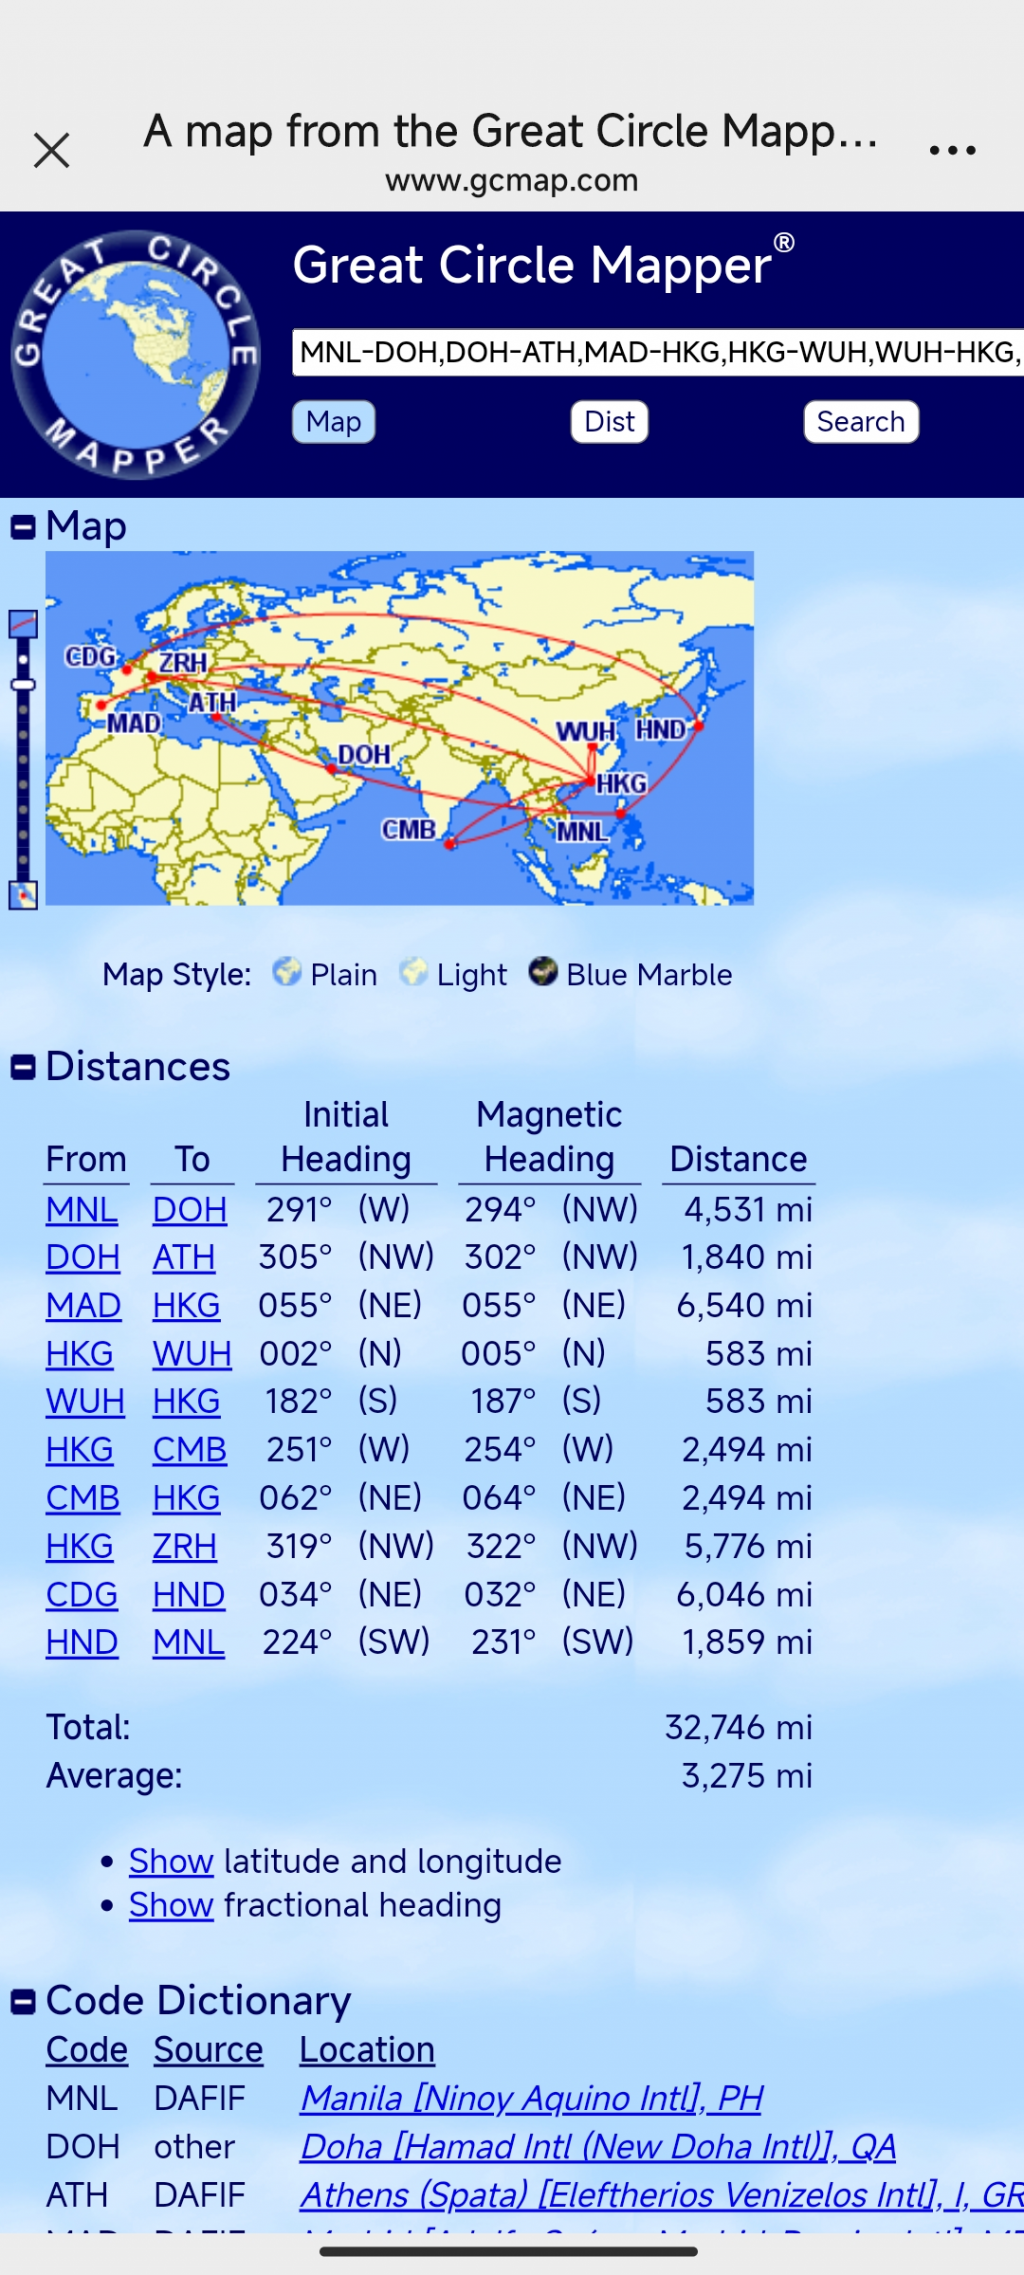Click the route map image

399,728
